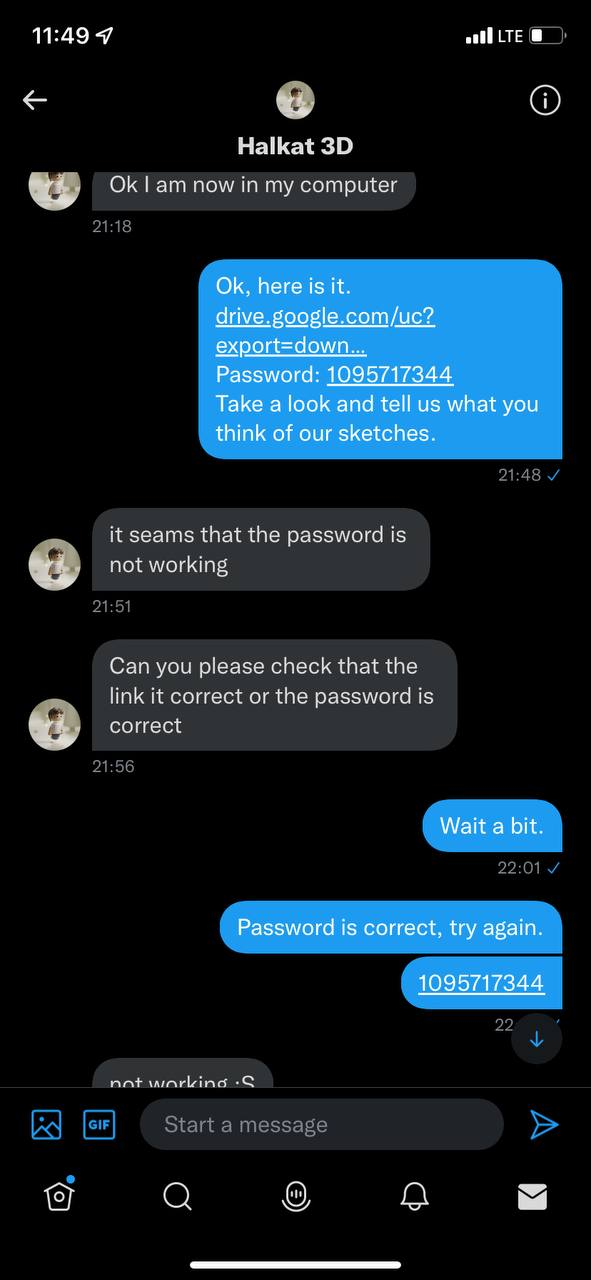The width and height of the screenshot is (591, 1280).
Task: Tap the standalone 1095717344 message link
Action: pyautogui.click(x=481, y=982)
